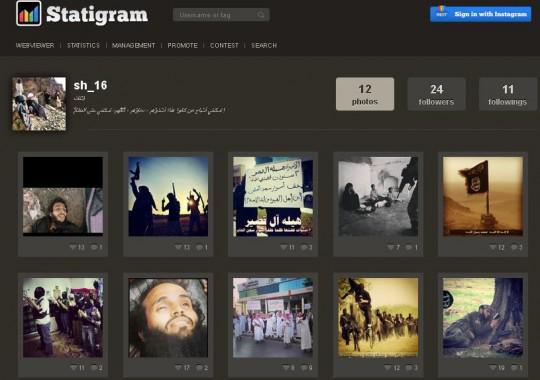Click the Username or tag search field

(x=221, y=15)
